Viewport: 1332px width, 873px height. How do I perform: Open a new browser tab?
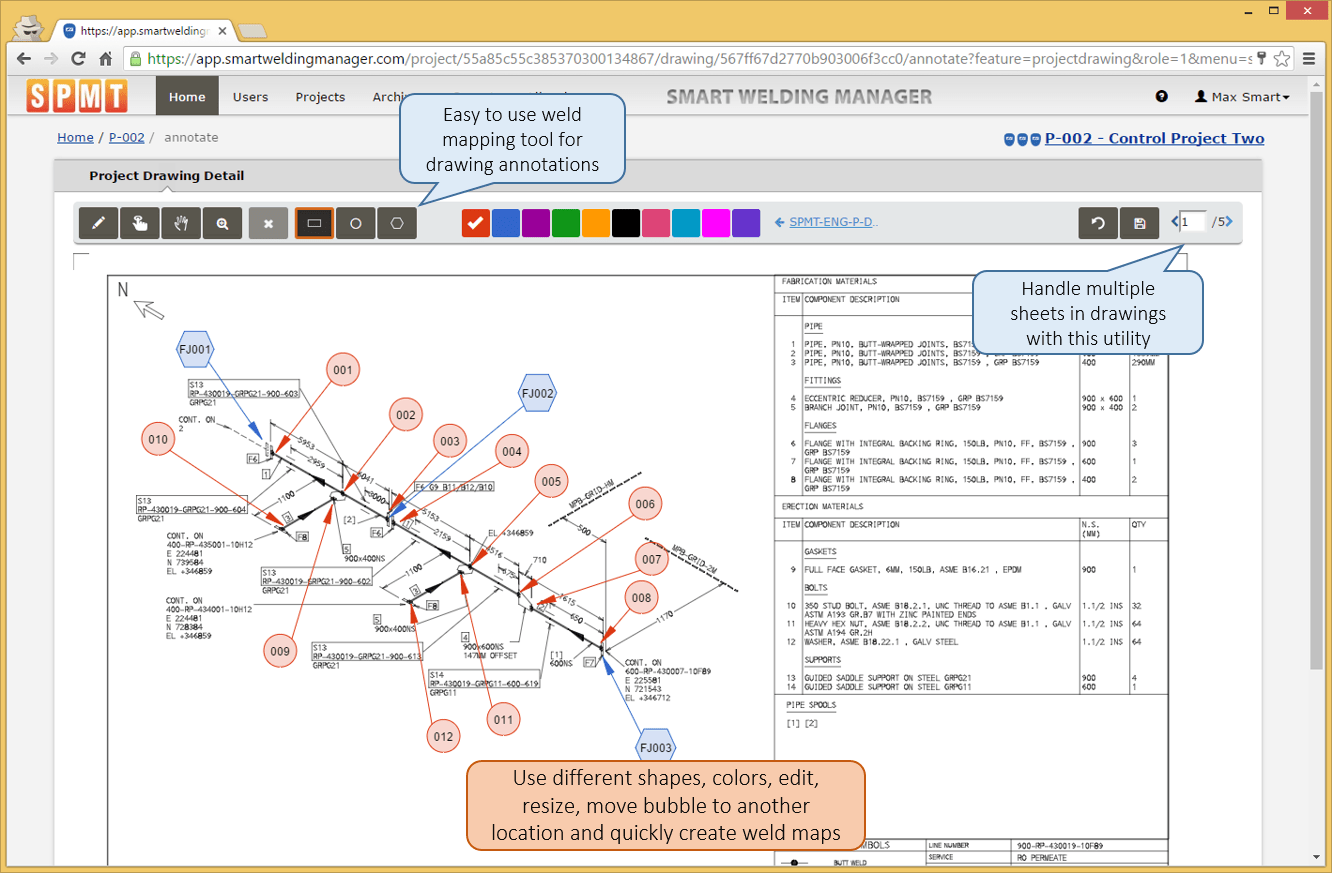tap(252, 31)
